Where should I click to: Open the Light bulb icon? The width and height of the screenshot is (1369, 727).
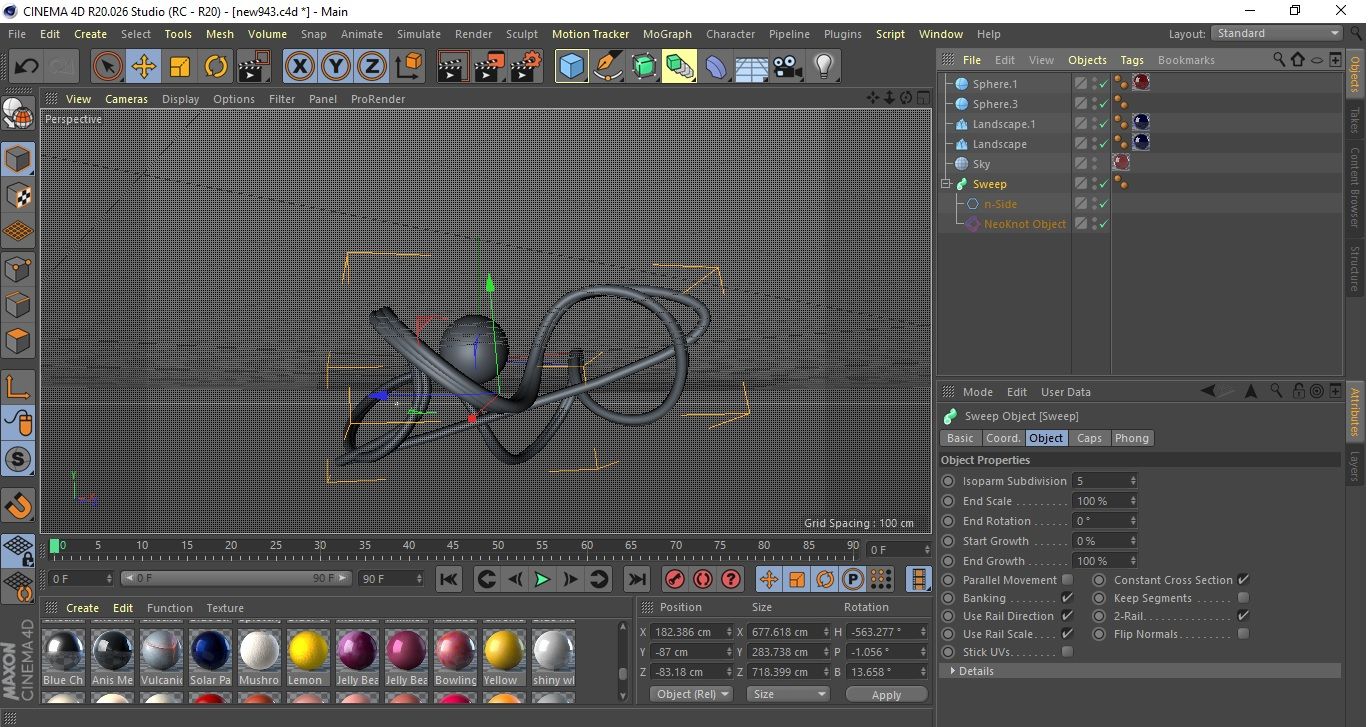click(823, 67)
